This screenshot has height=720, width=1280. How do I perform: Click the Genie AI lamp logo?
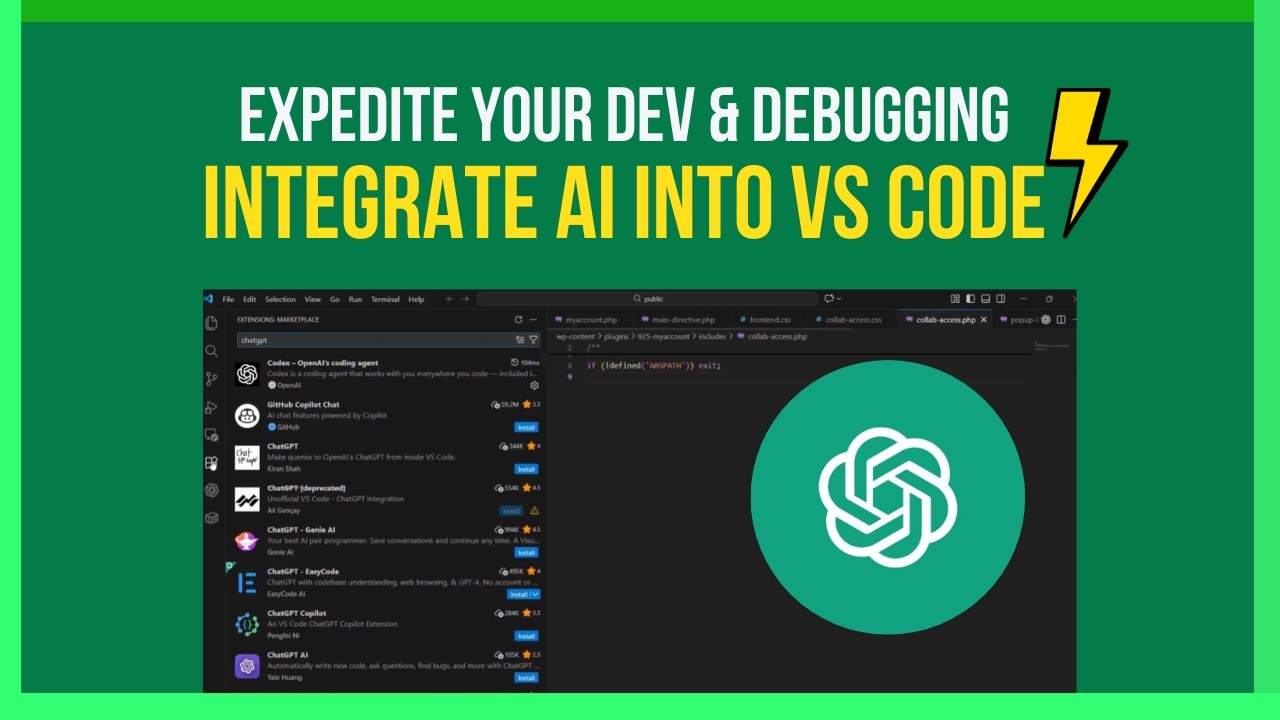click(247, 541)
